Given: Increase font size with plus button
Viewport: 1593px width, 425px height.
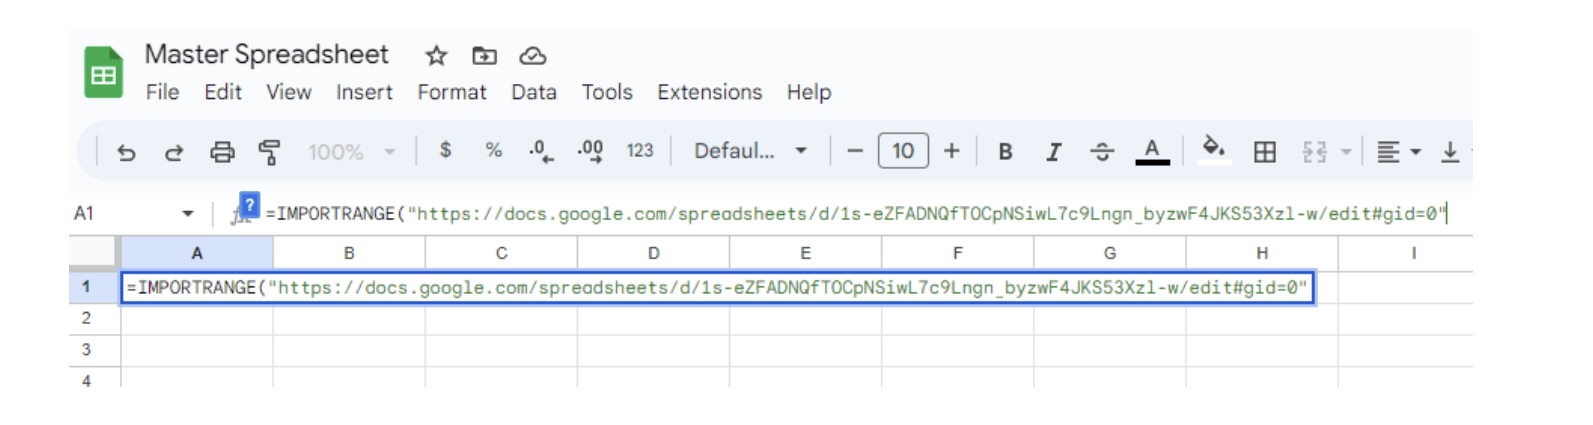Looking at the screenshot, I should click(x=951, y=151).
